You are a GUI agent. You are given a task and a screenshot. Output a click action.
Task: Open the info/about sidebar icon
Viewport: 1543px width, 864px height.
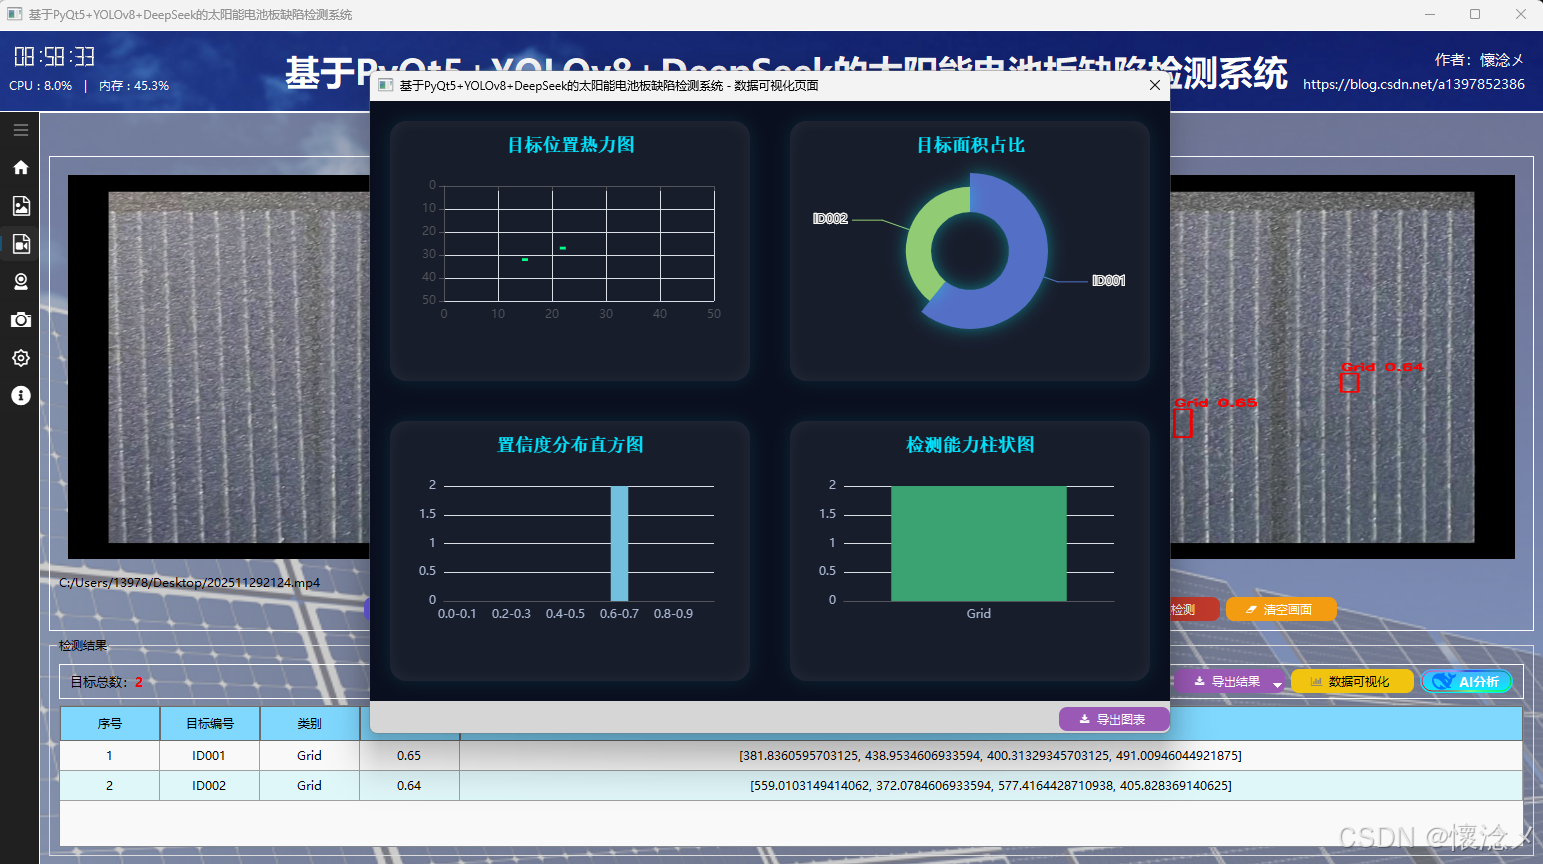20,396
